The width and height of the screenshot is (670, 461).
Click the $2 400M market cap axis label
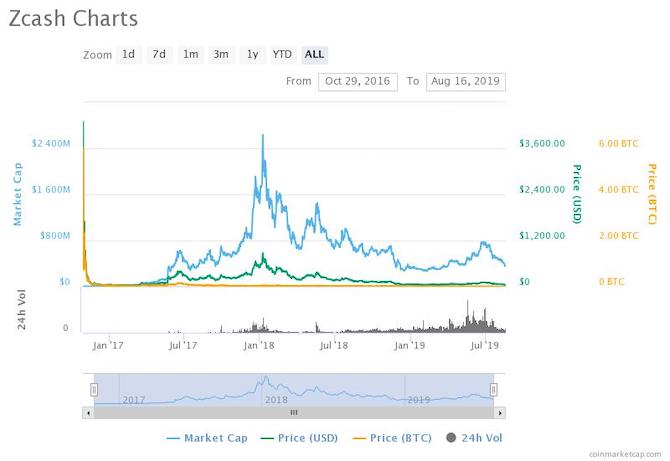click(x=51, y=144)
